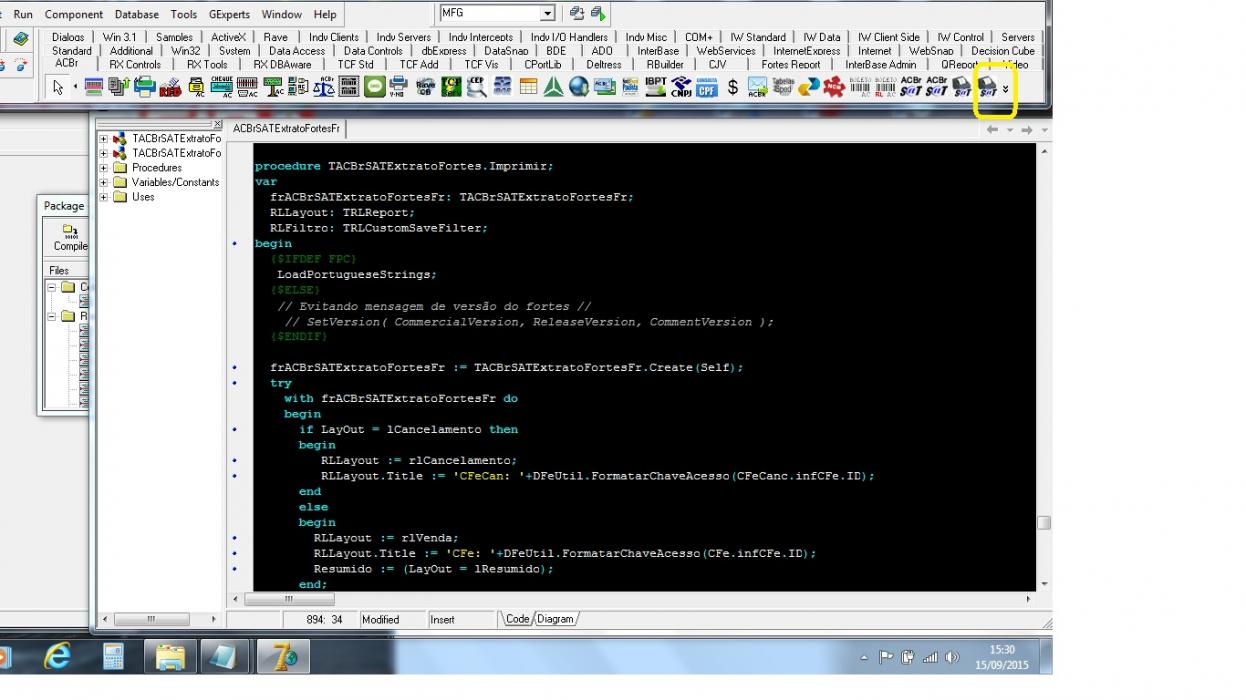Image resolution: width=1246 pixels, height=700 pixels.
Task: Select the CEP magnifier component icon
Action: pyautogui.click(x=476, y=87)
